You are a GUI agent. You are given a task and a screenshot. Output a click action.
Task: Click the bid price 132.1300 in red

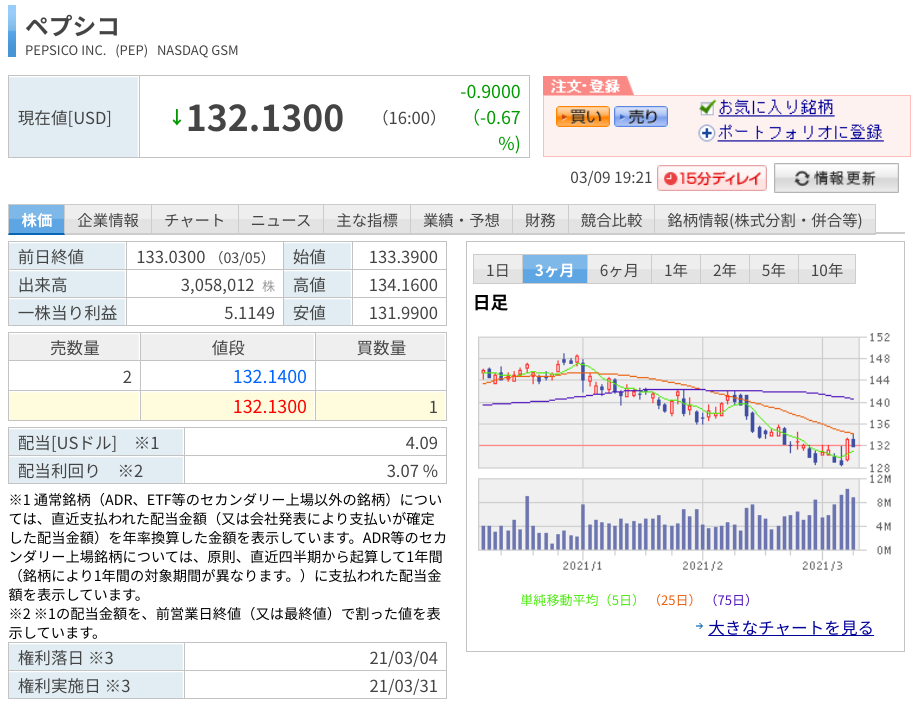click(270, 406)
